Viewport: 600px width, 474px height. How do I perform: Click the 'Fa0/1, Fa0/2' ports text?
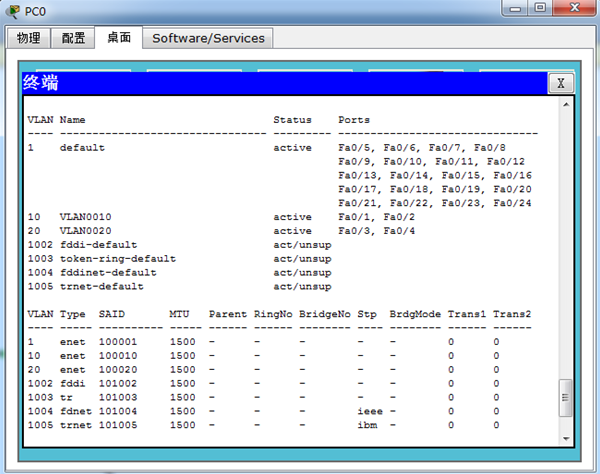pyautogui.click(x=377, y=217)
